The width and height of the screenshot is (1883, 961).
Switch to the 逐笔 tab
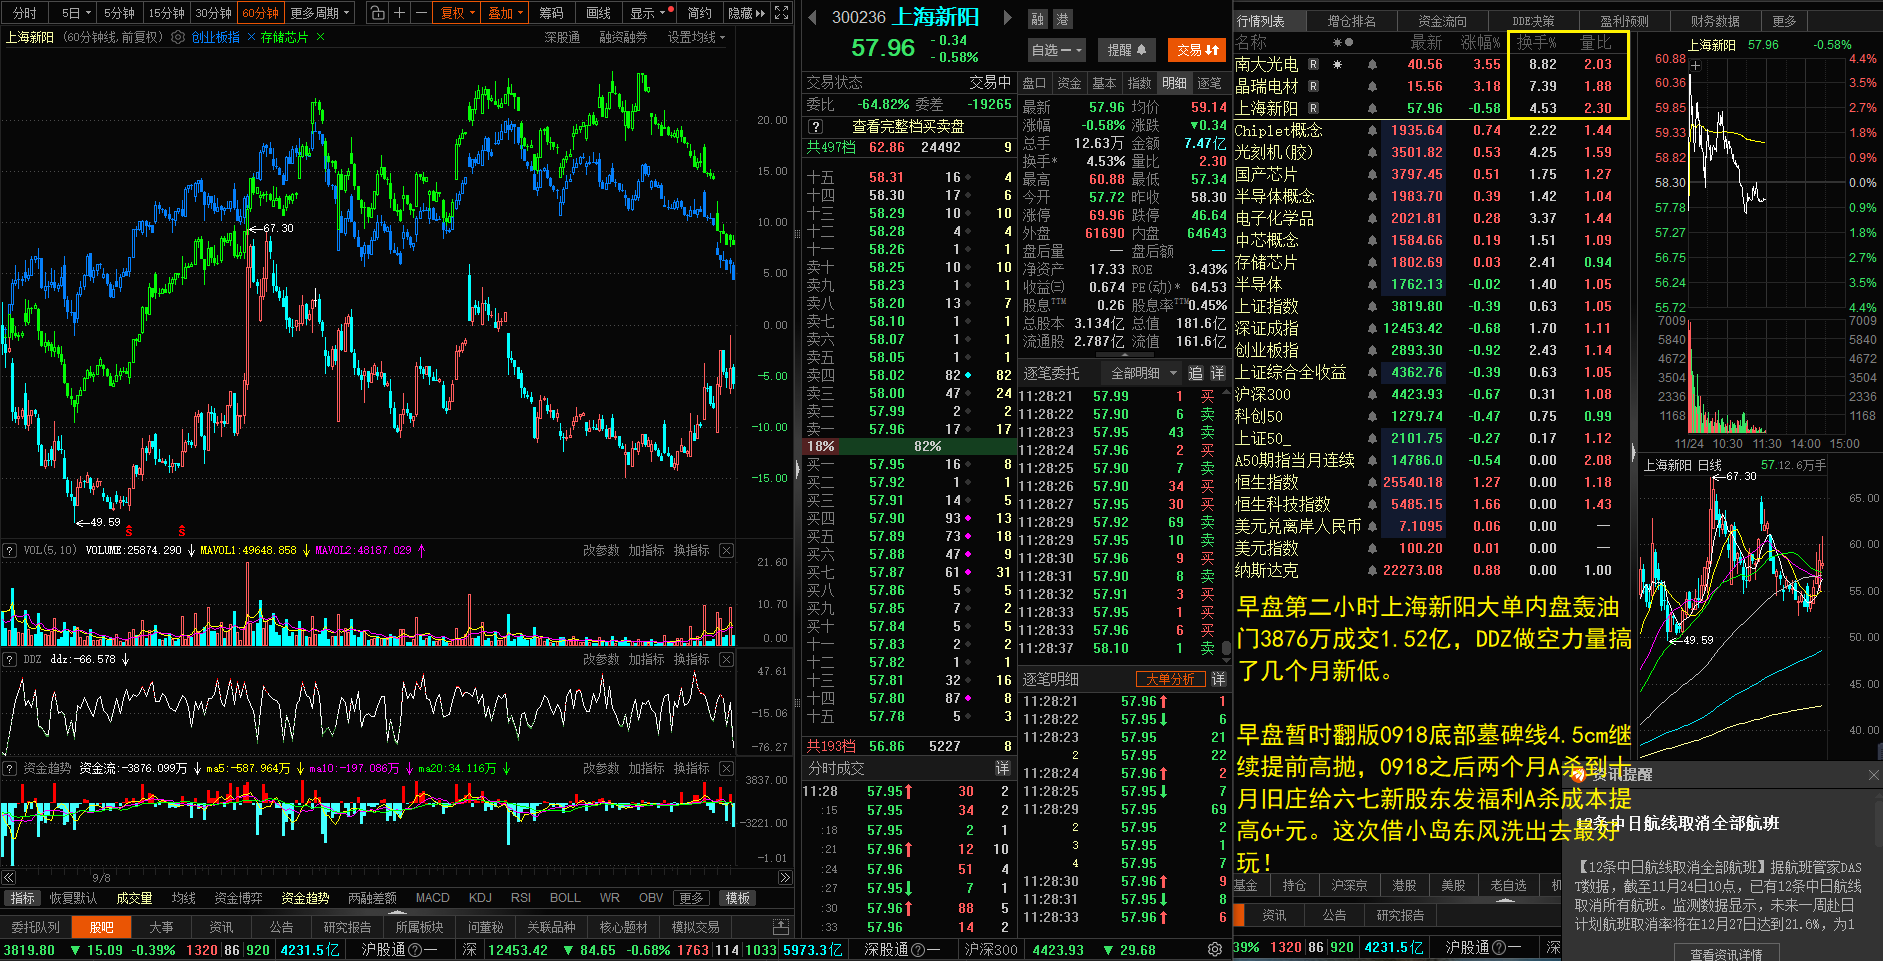tap(1209, 83)
